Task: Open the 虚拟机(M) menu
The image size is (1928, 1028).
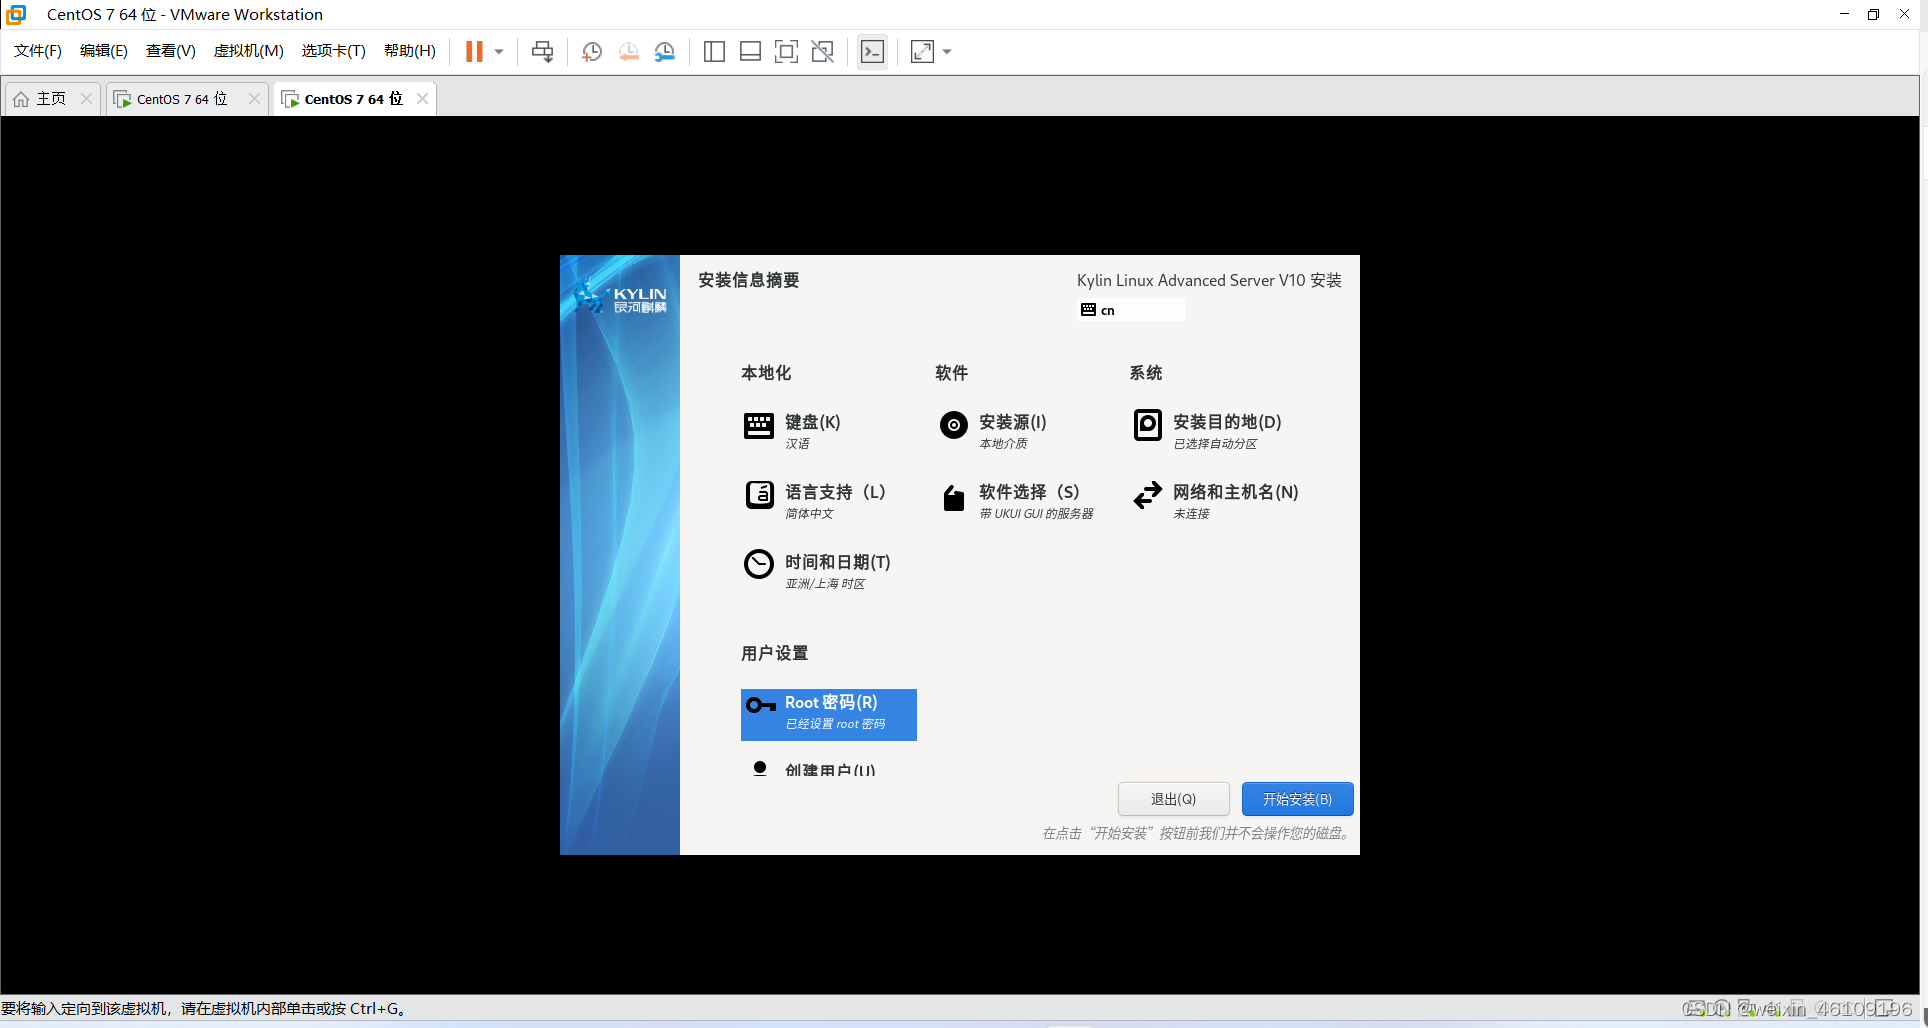Action: pos(249,51)
